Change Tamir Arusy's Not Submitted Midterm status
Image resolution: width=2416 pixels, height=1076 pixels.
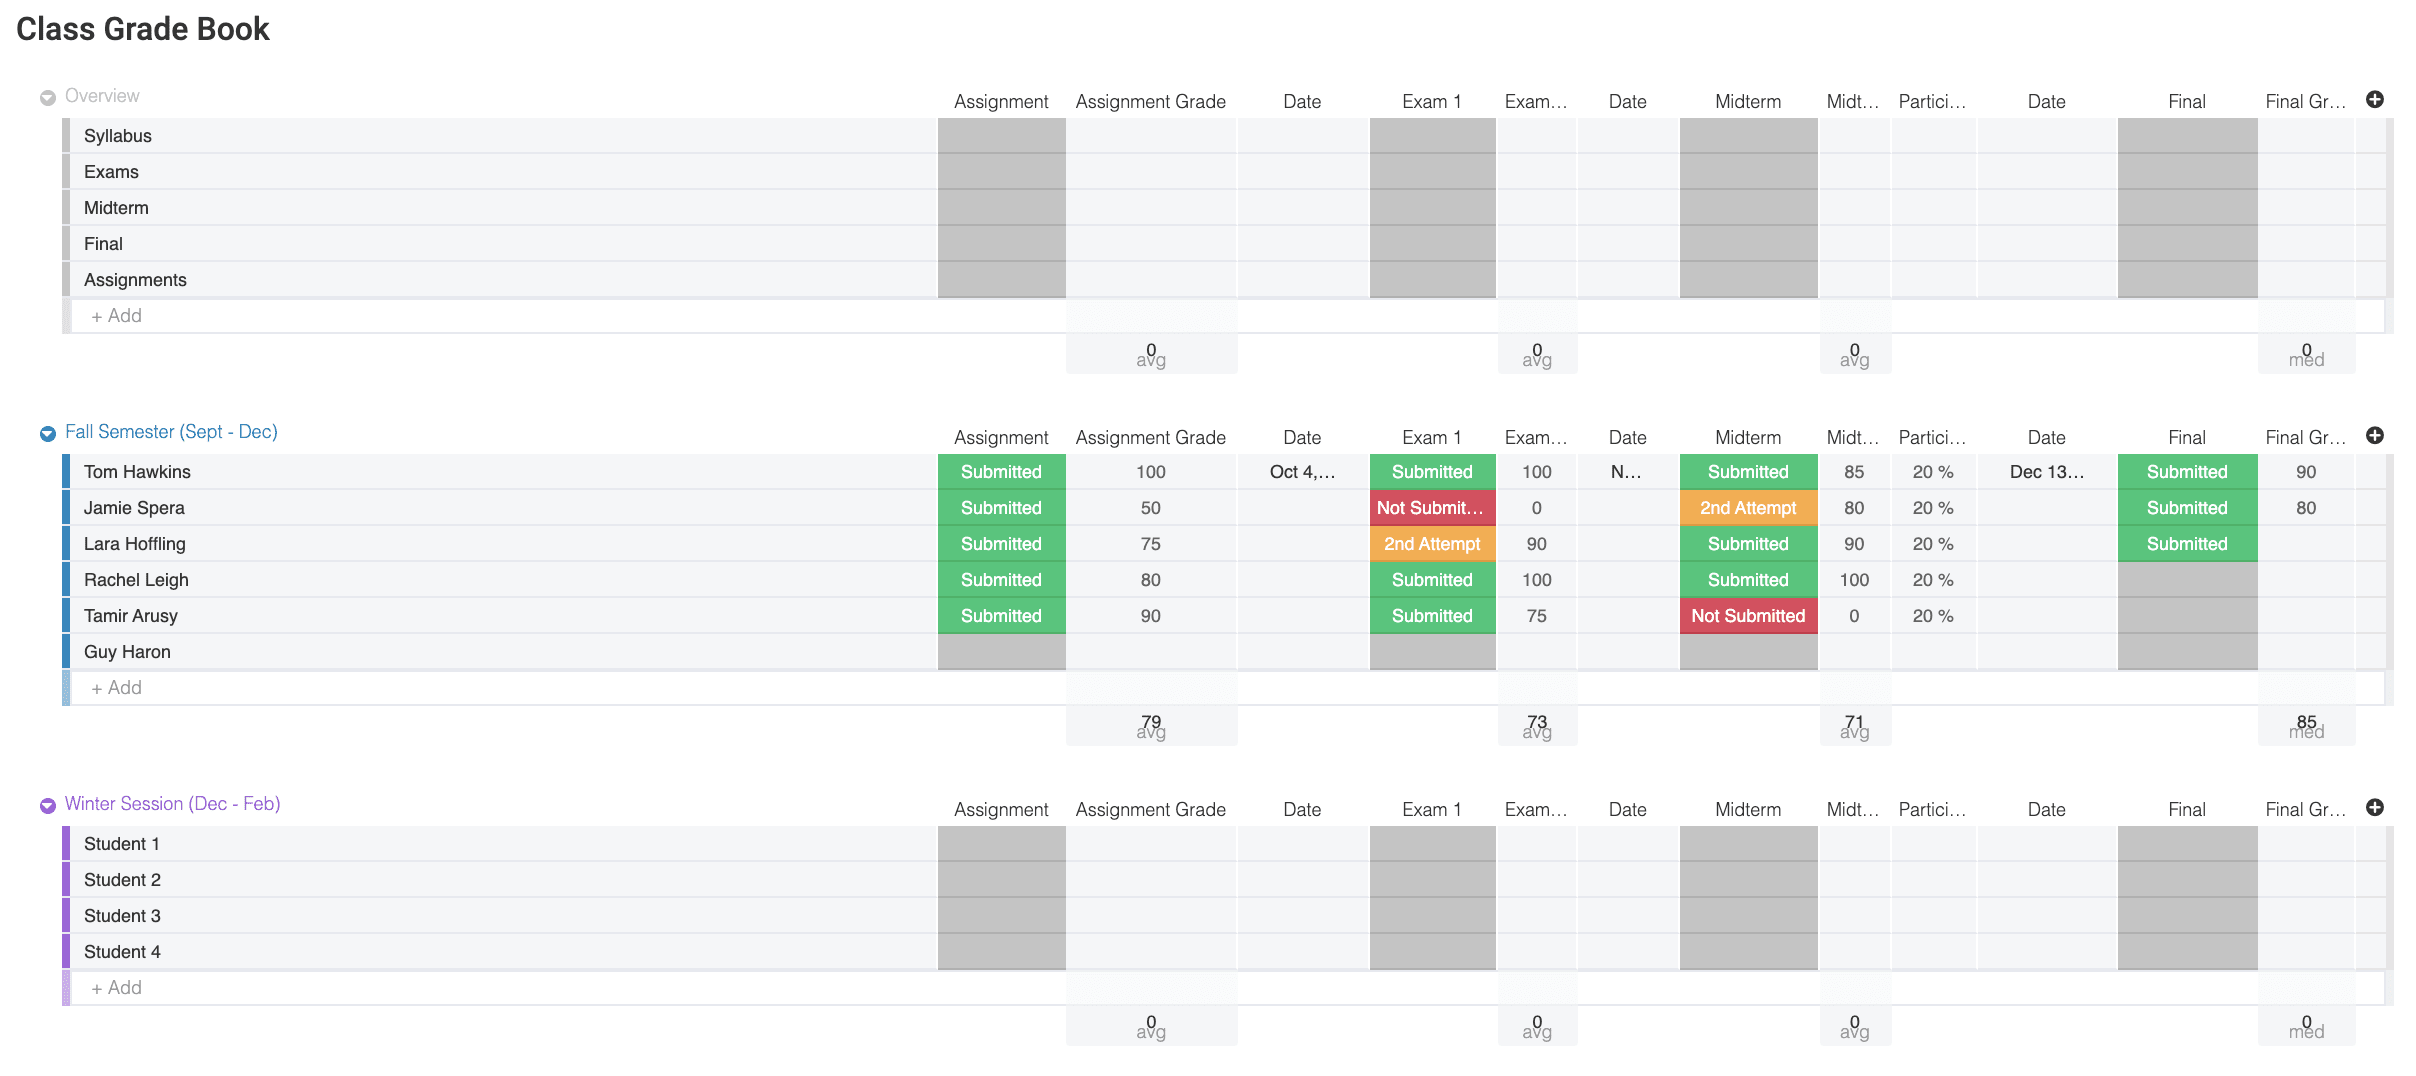1748,616
